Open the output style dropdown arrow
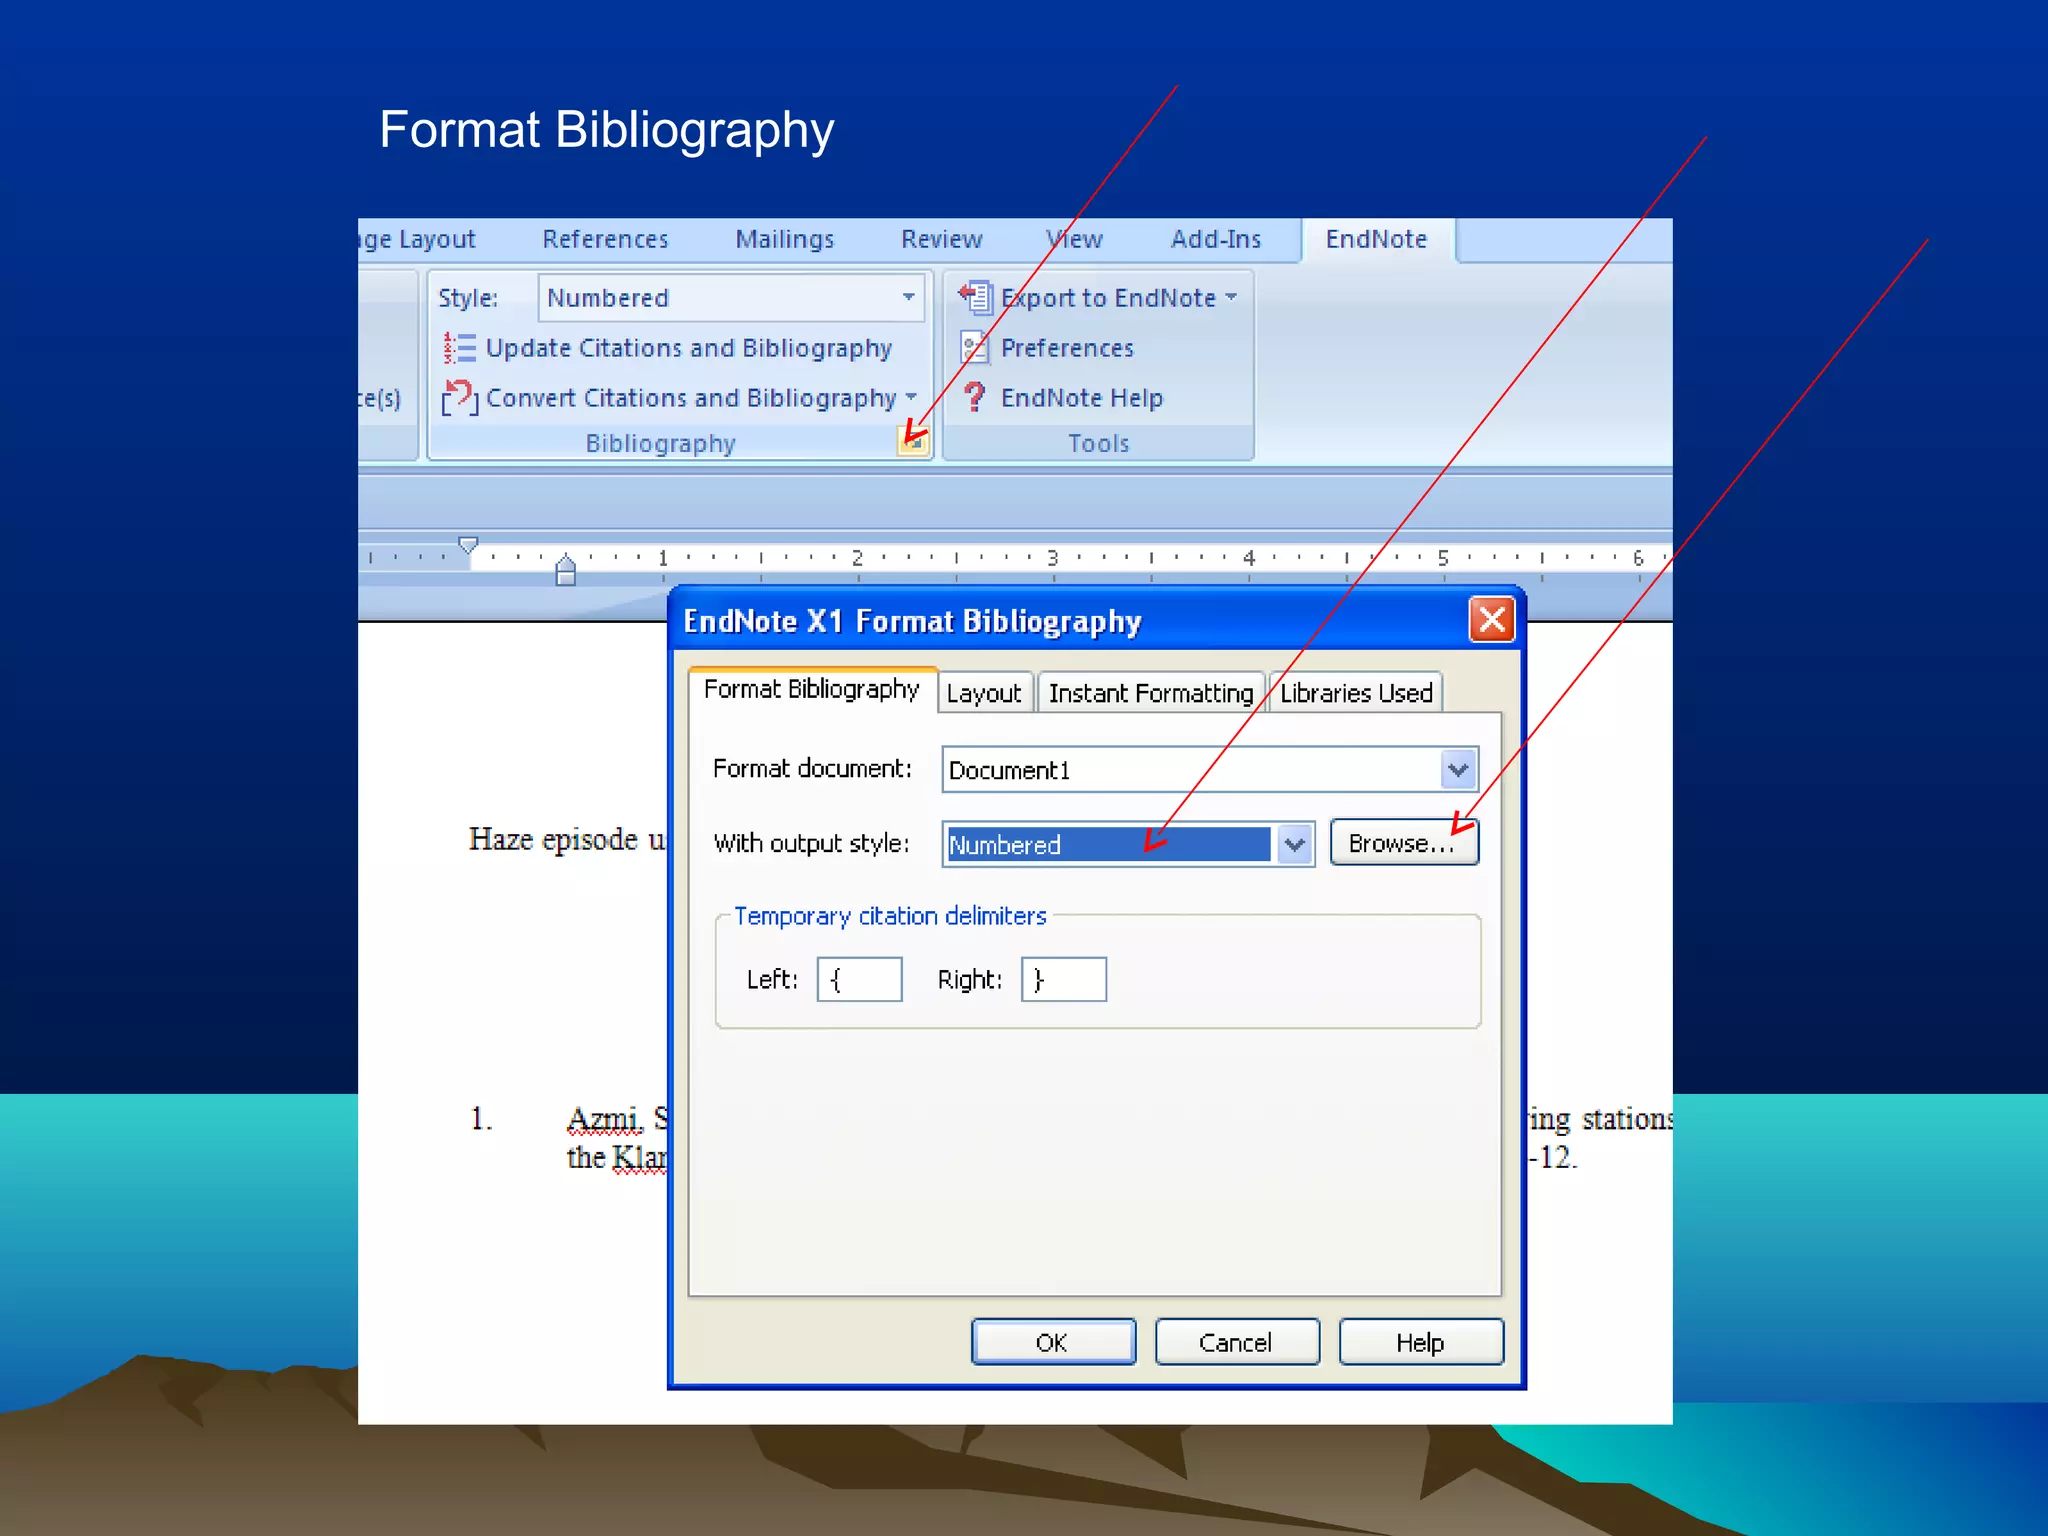Image resolution: width=2048 pixels, height=1536 pixels. 1294,845
